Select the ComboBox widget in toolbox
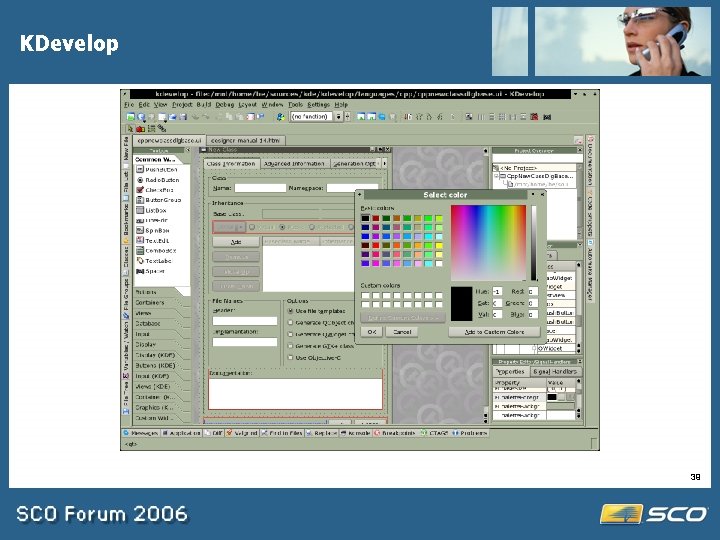This screenshot has height=540, width=720. 156,251
